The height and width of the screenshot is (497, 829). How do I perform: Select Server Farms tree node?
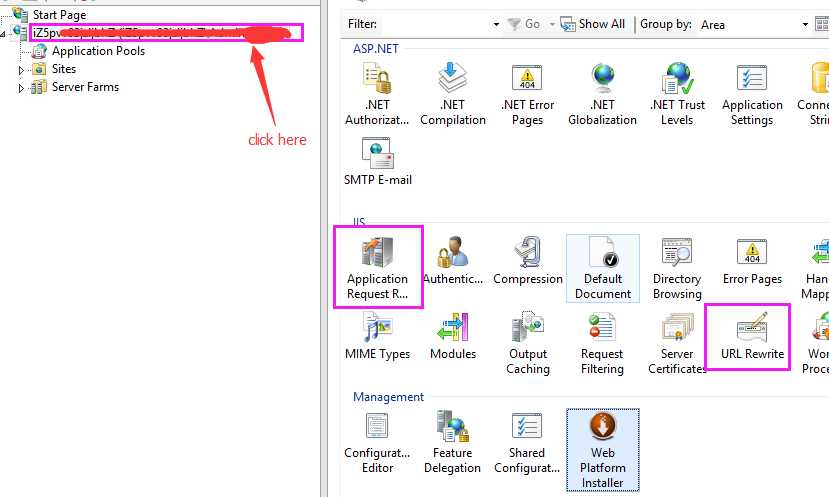tap(85, 87)
